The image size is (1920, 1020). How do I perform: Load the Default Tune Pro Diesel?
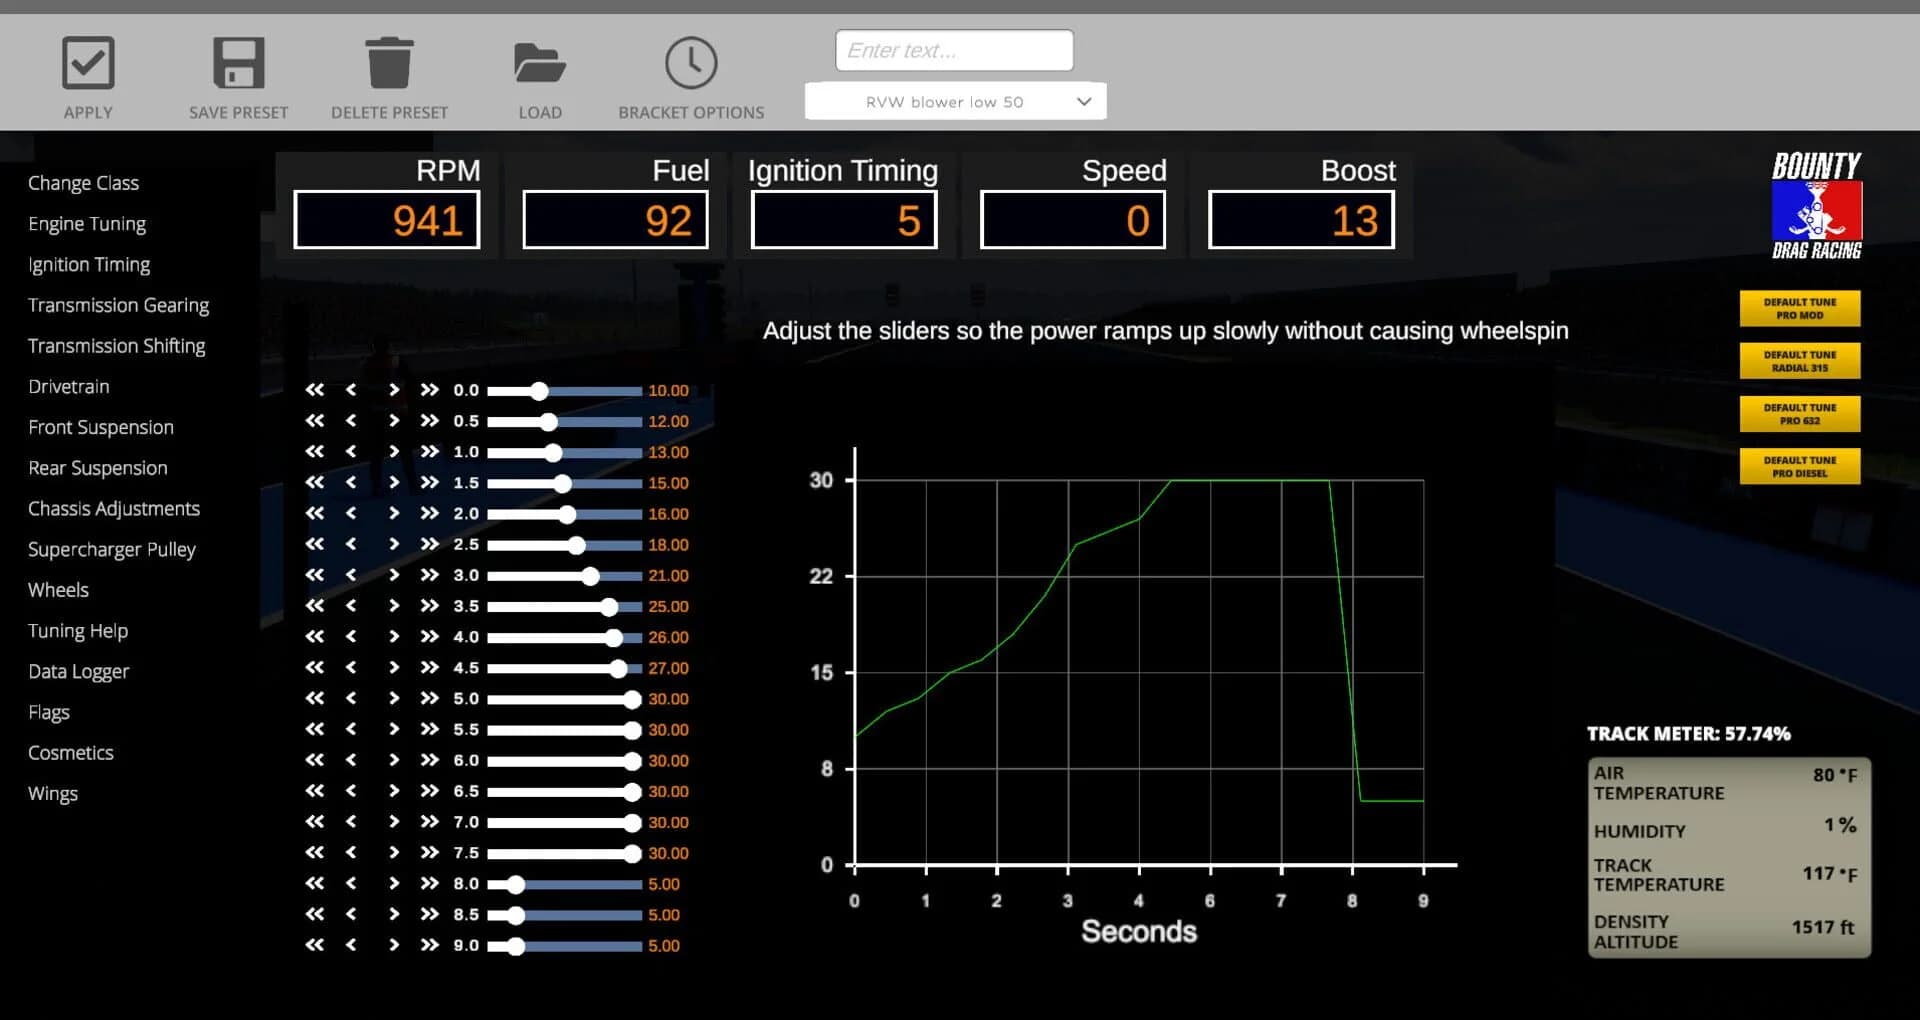(x=1799, y=466)
